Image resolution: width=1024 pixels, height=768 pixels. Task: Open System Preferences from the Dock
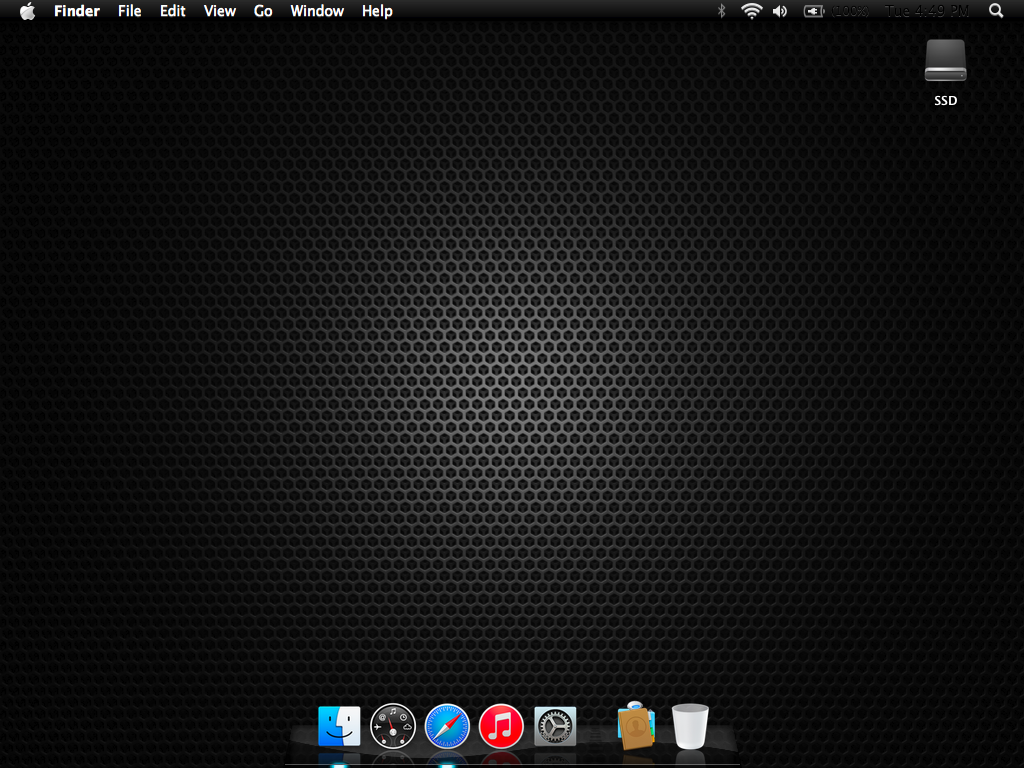(555, 726)
